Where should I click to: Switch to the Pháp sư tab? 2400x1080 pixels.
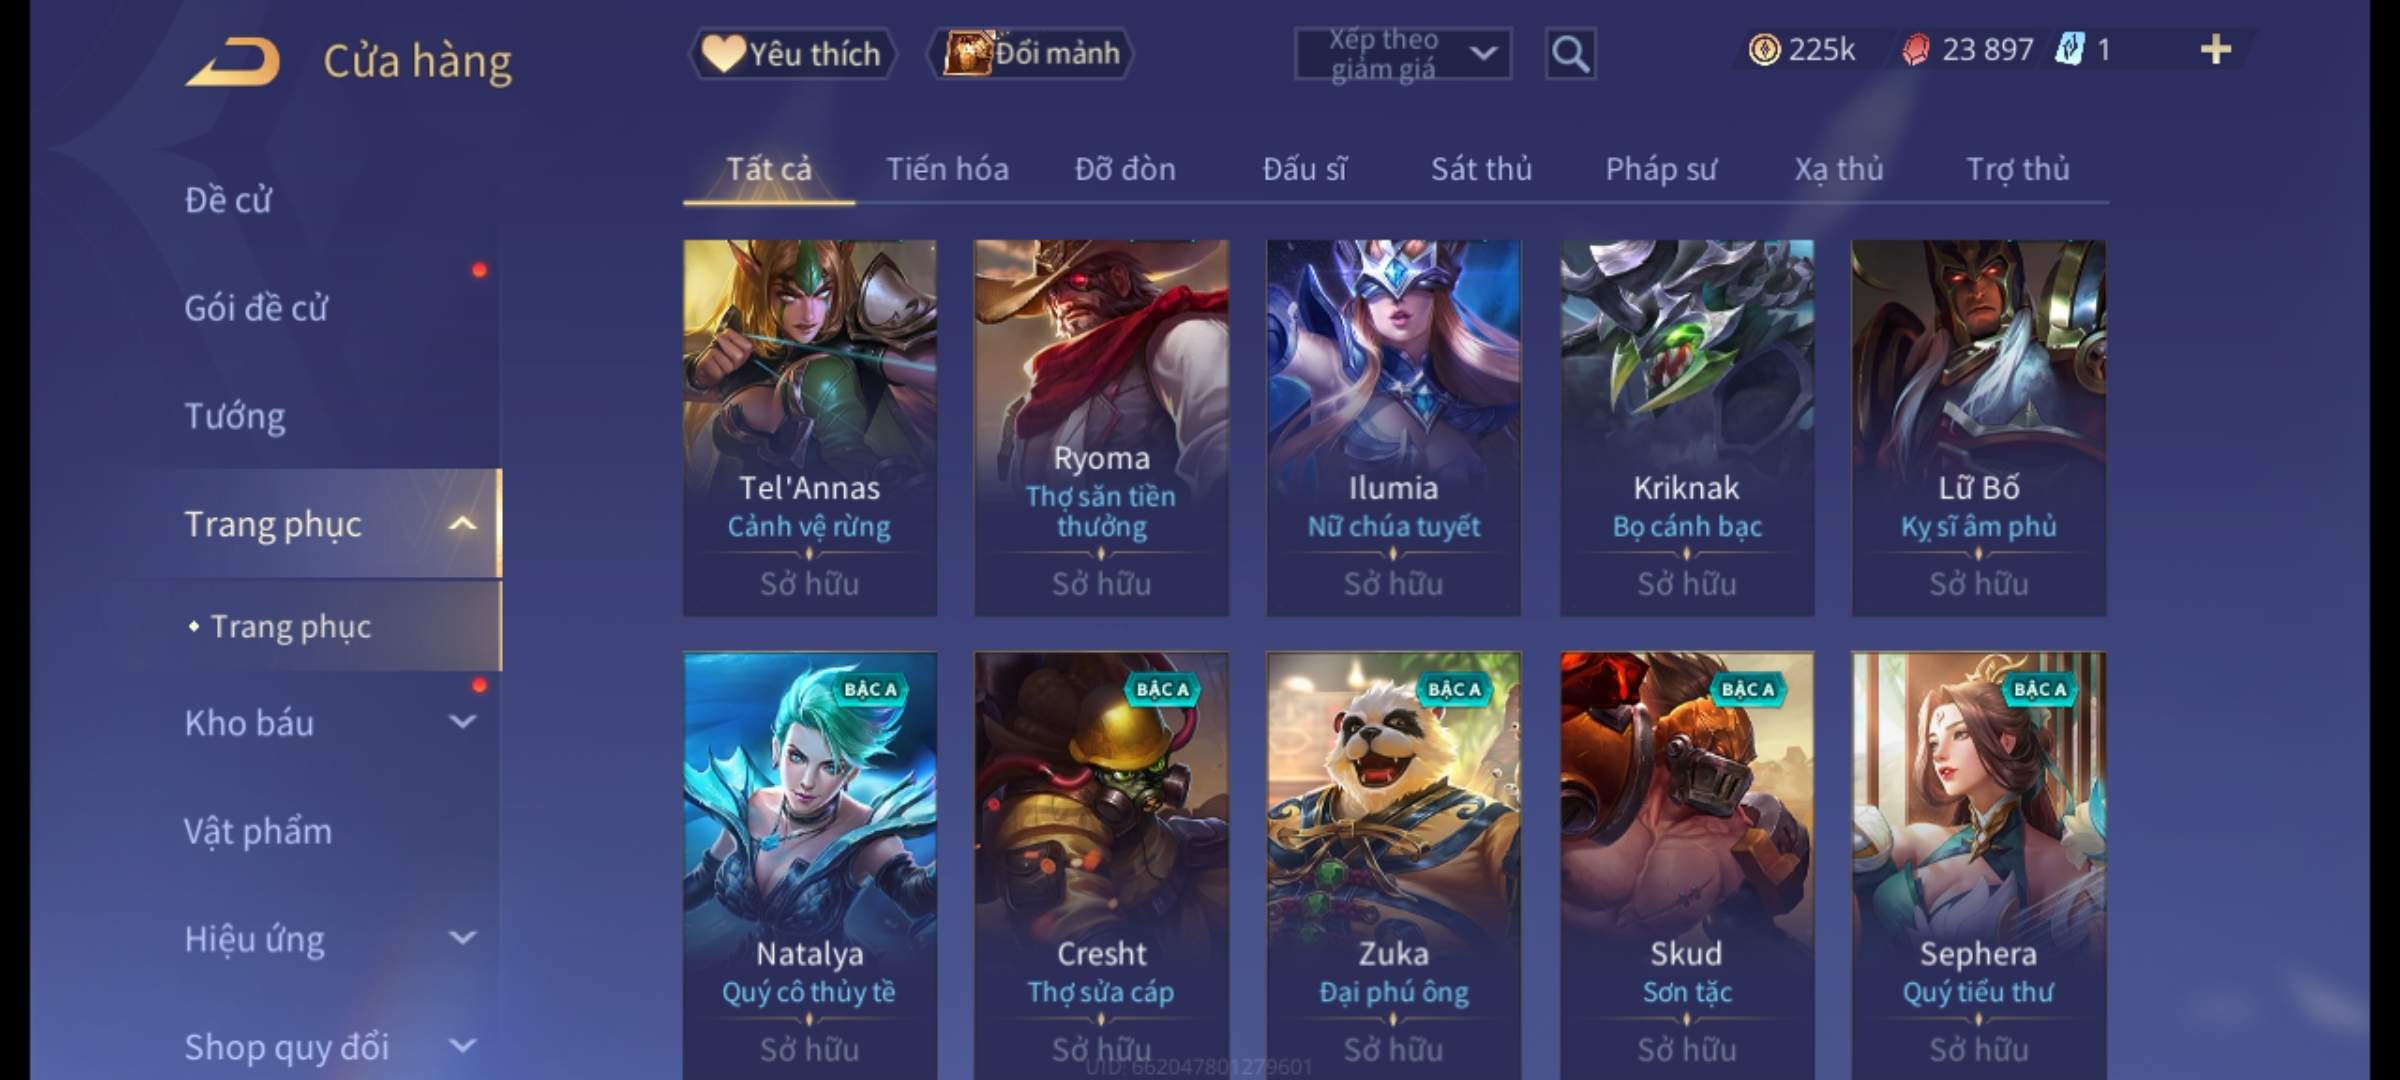pos(1661,169)
